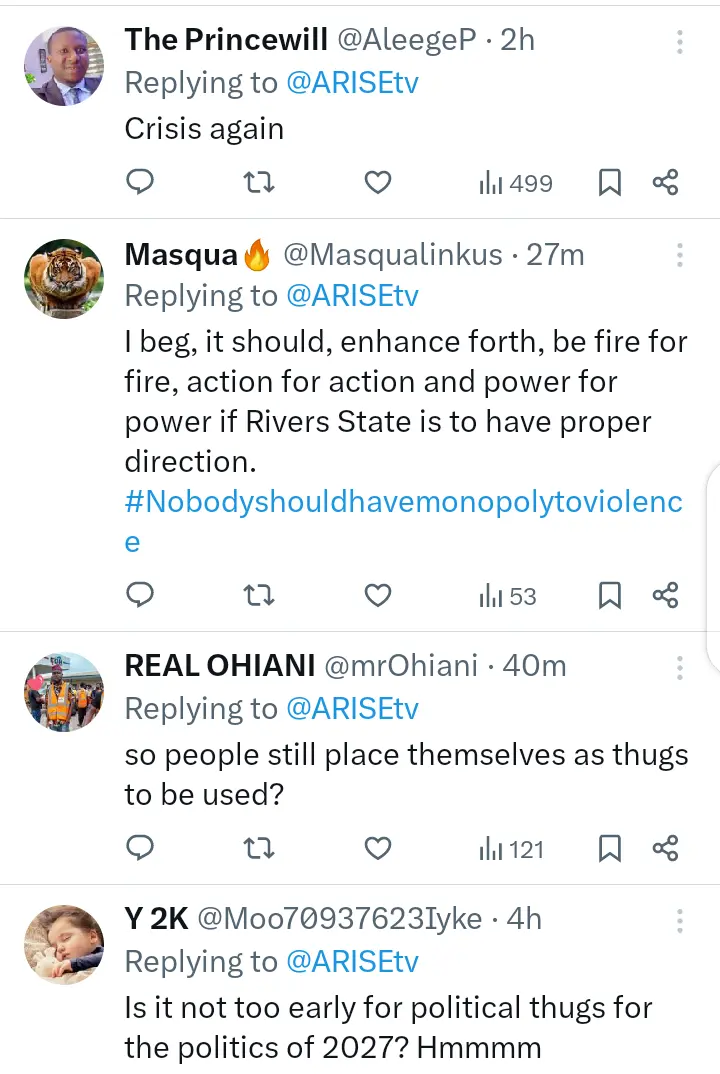Open more options for The Princewill's tweet

(679, 42)
